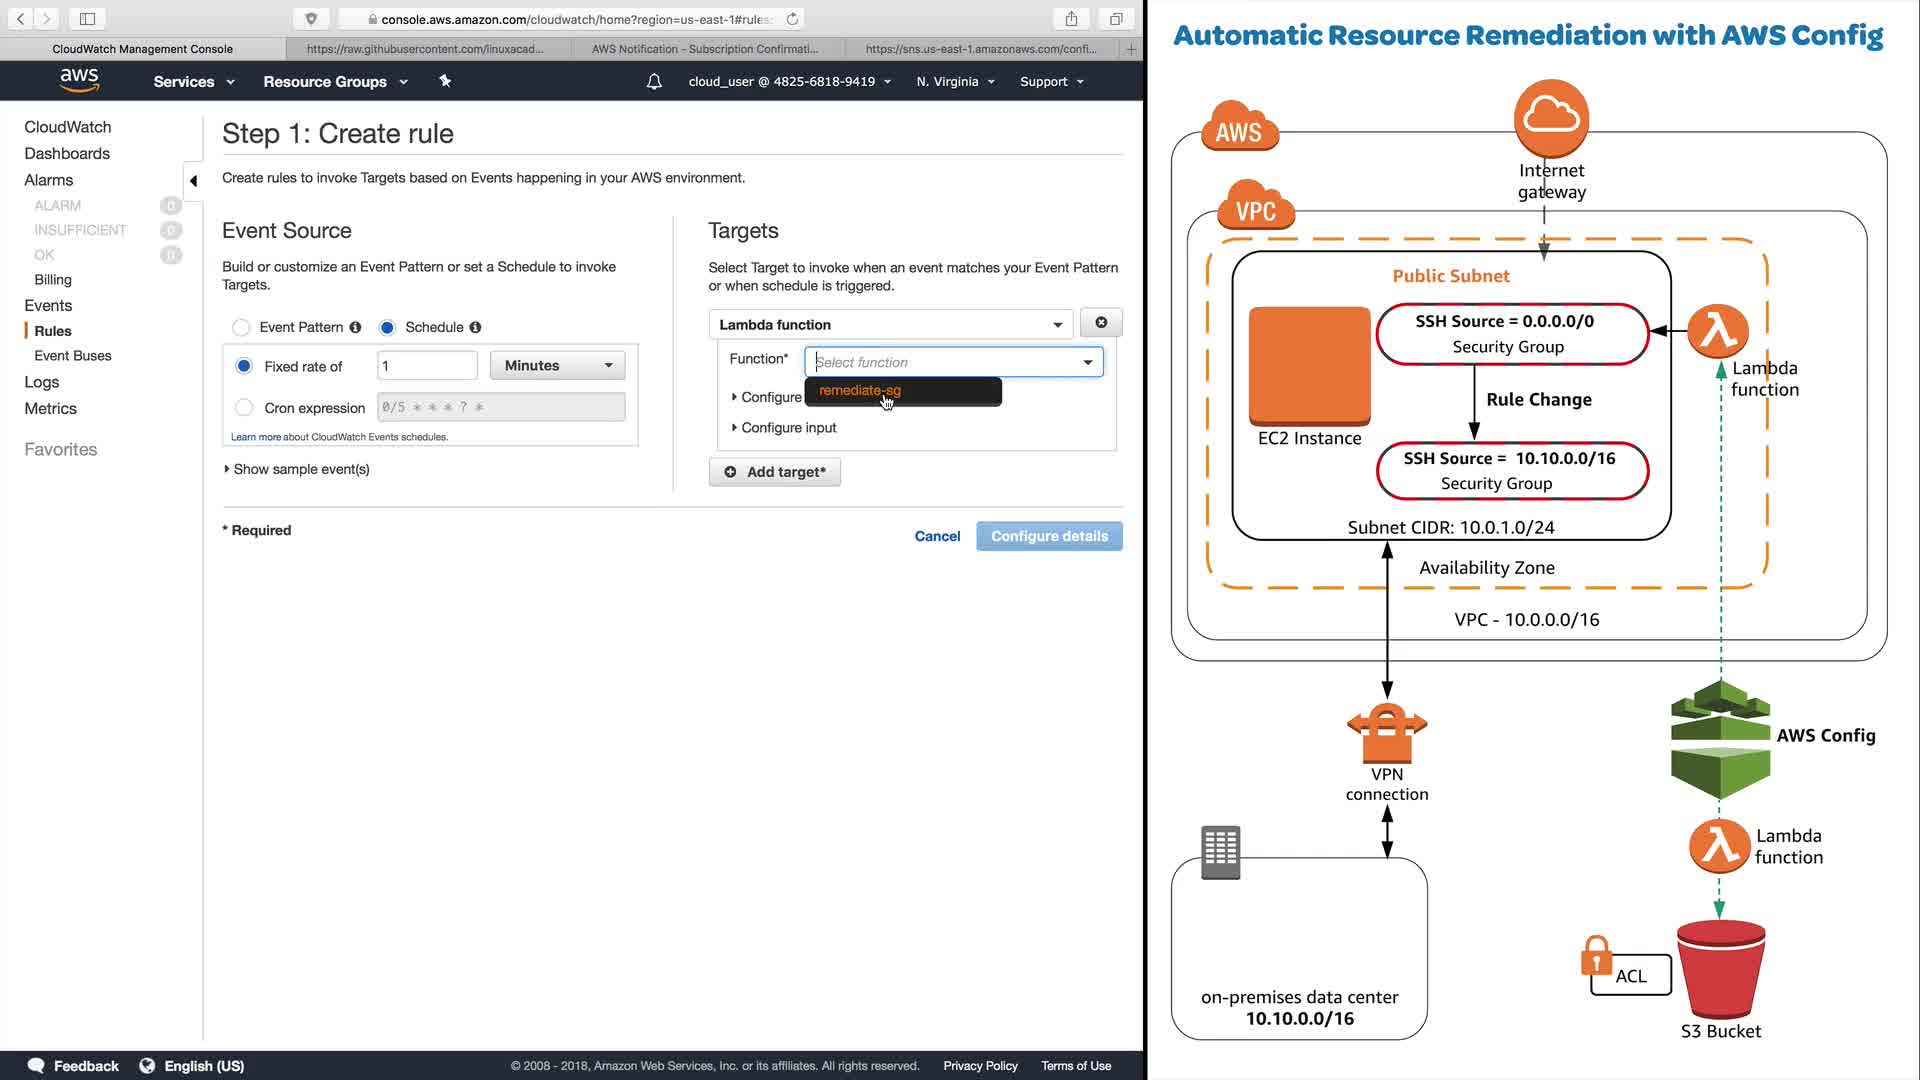Click the AWS logo home icon
Viewport: 1920px width, 1080px height.
(79, 80)
